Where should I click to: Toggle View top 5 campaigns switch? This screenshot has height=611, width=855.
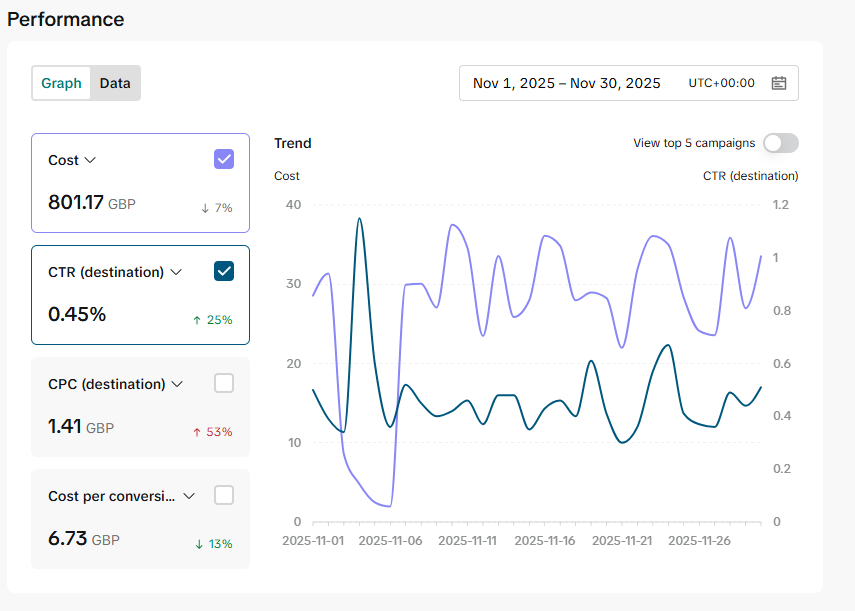[x=780, y=143]
